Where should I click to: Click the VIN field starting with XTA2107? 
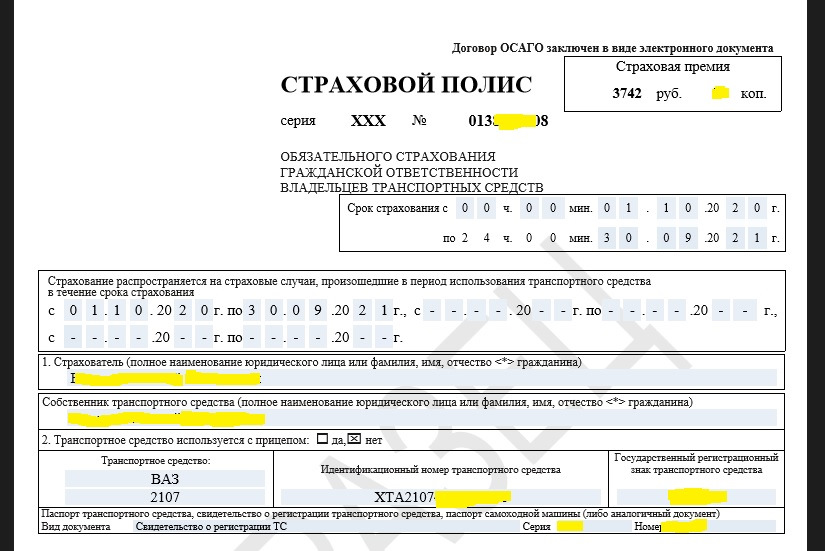(x=441, y=497)
